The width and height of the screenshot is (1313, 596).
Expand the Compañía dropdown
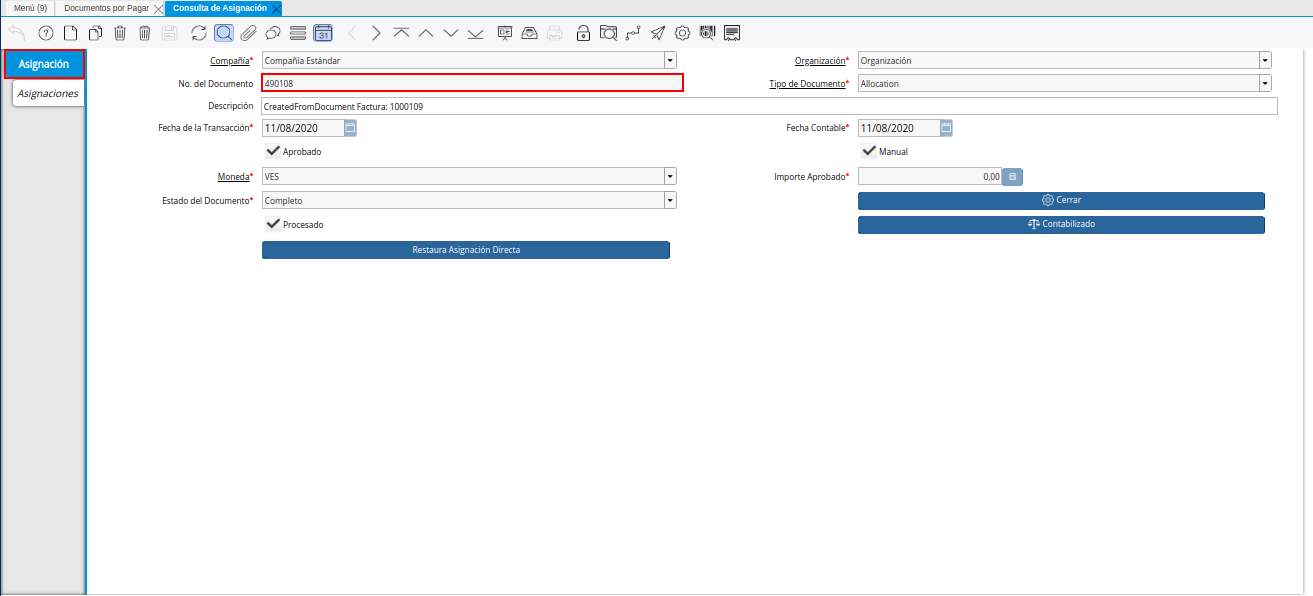click(669, 60)
